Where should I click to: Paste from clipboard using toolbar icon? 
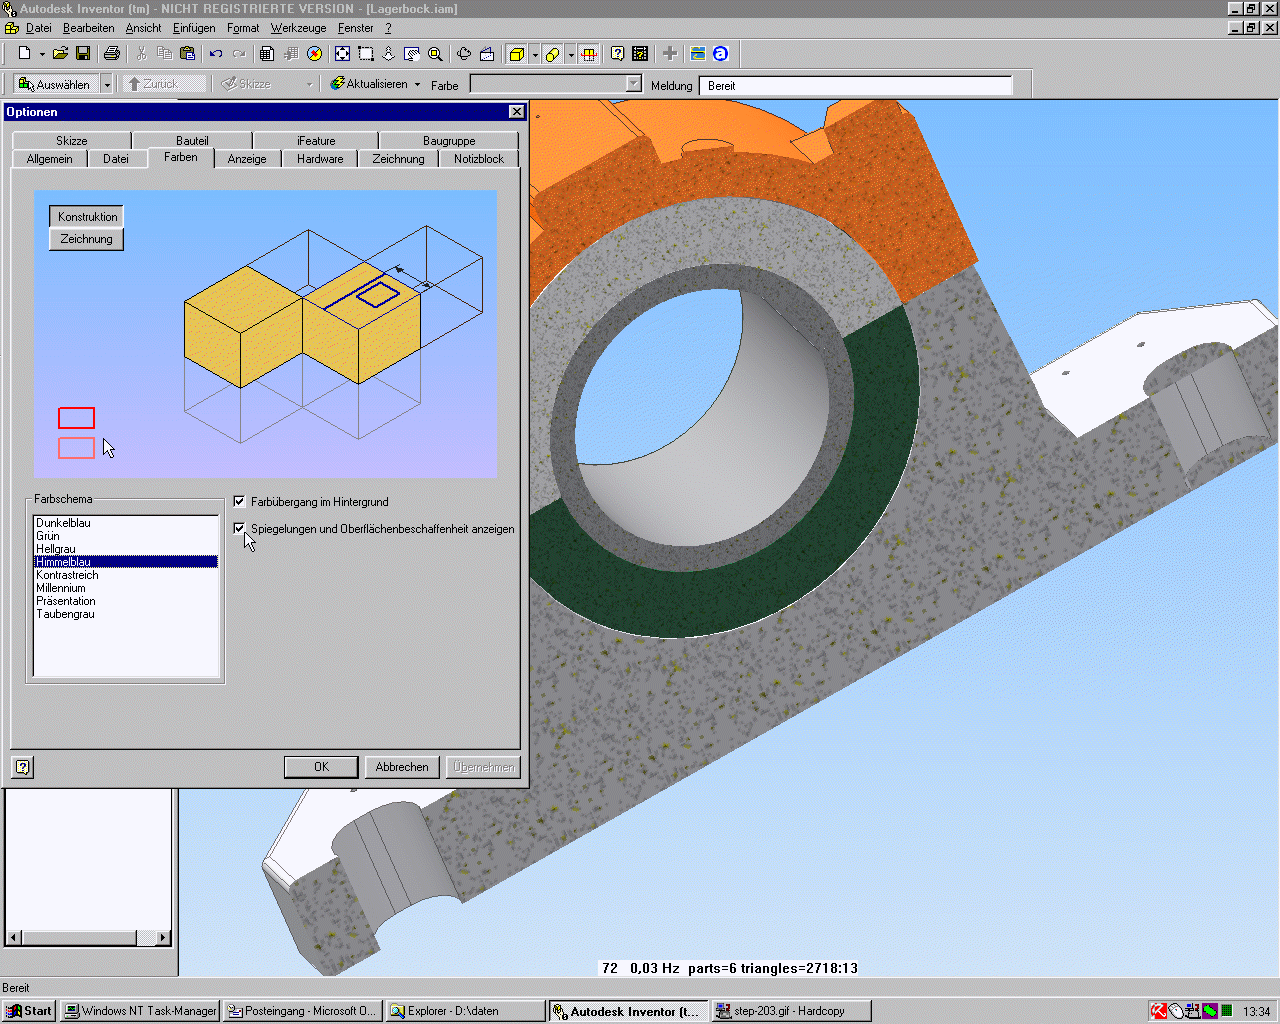187,54
